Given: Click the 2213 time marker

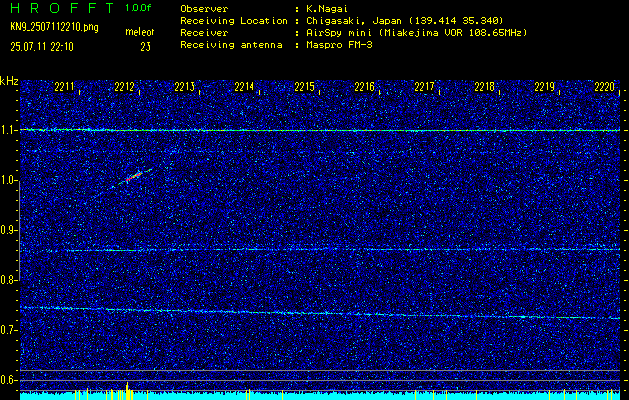Looking at the screenshot, I should [185, 87].
